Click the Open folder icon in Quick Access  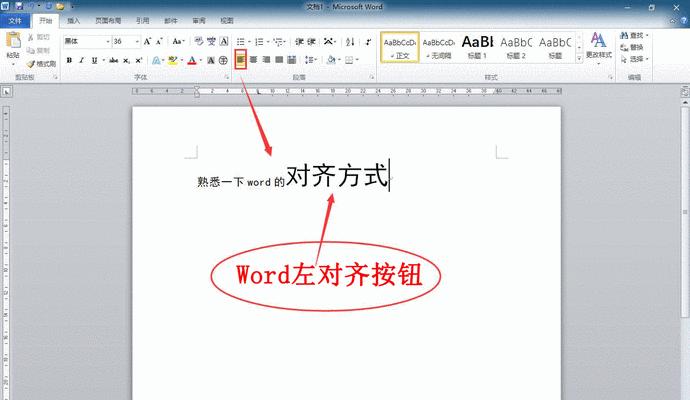coord(60,7)
